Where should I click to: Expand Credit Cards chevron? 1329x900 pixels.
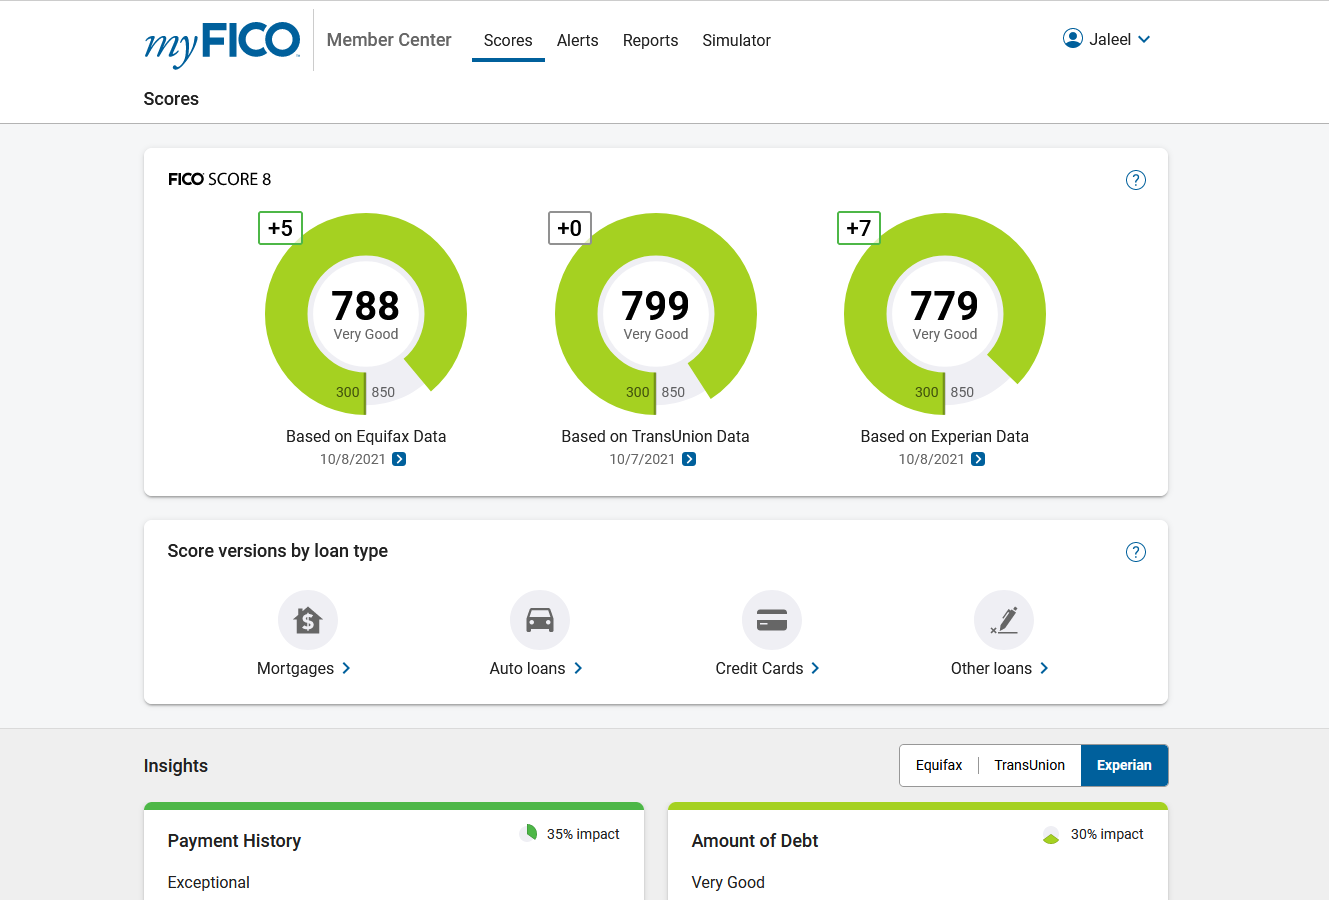(x=815, y=668)
